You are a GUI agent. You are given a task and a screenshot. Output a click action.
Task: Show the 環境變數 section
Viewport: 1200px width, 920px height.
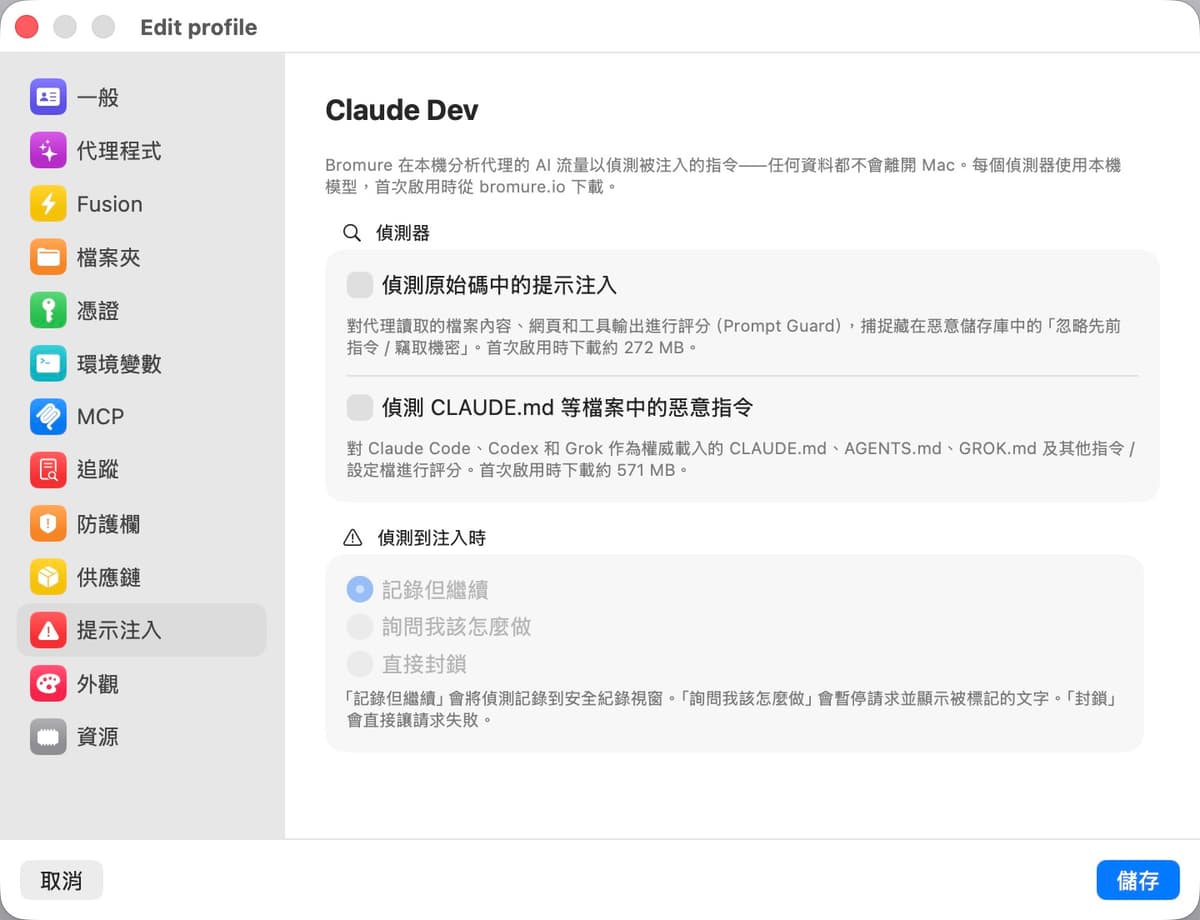pos(142,364)
